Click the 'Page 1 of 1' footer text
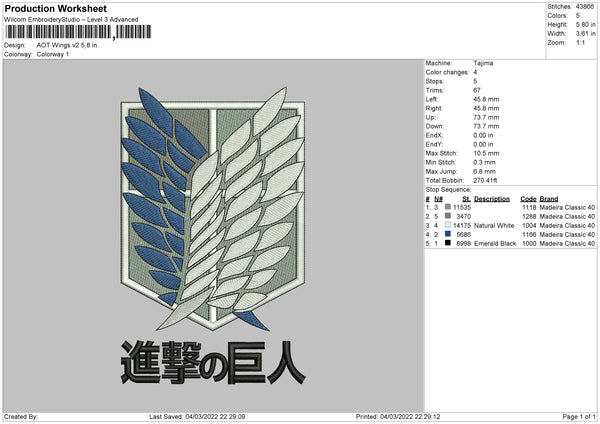The image size is (600, 424). (x=579, y=416)
